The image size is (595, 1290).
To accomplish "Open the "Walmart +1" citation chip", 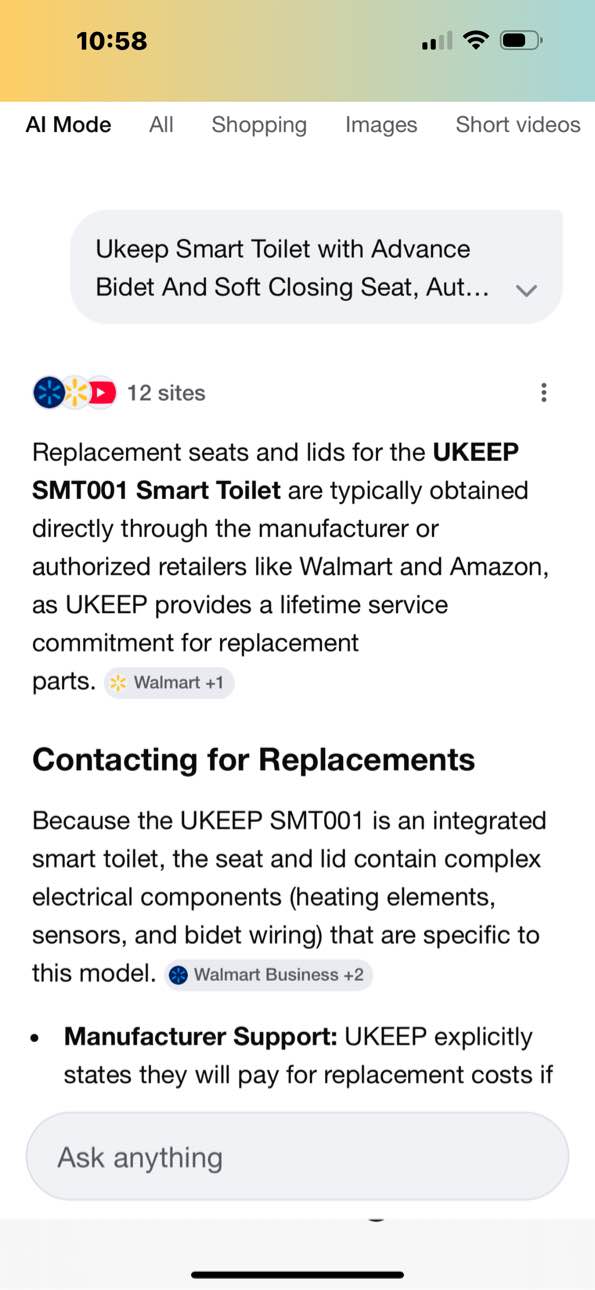I will 168,682.
